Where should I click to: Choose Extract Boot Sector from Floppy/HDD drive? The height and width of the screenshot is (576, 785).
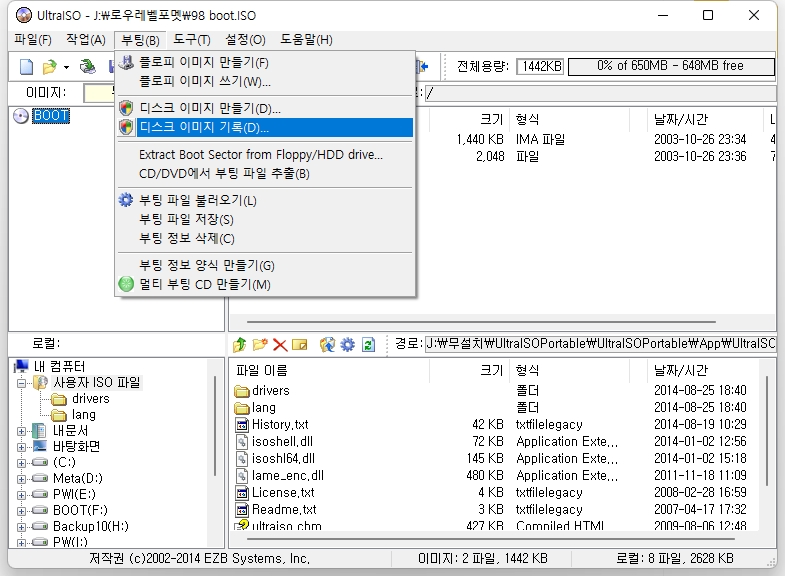click(x=265, y=155)
